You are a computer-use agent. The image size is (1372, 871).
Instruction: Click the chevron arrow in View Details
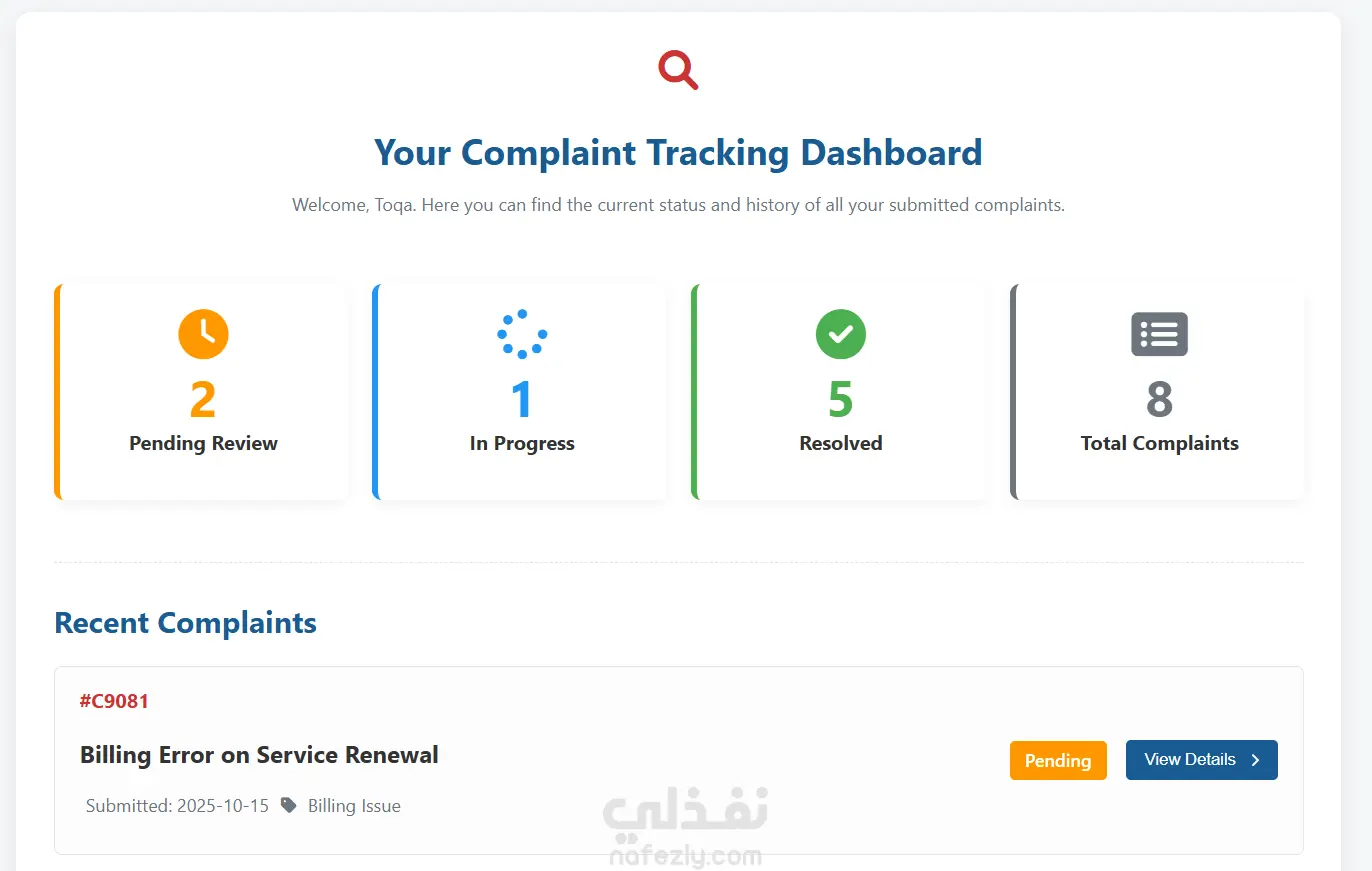pos(1256,760)
